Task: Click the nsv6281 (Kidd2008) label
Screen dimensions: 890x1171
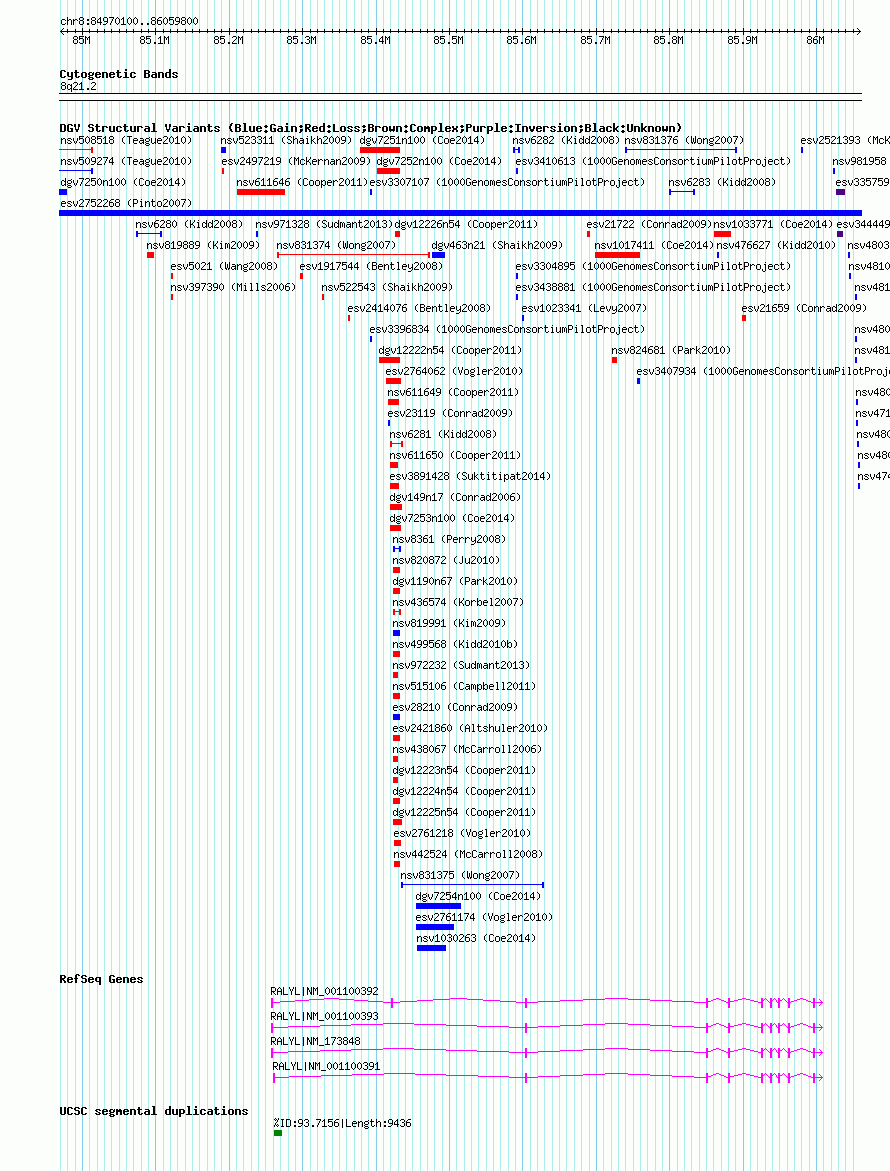Action: coord(443,433)
